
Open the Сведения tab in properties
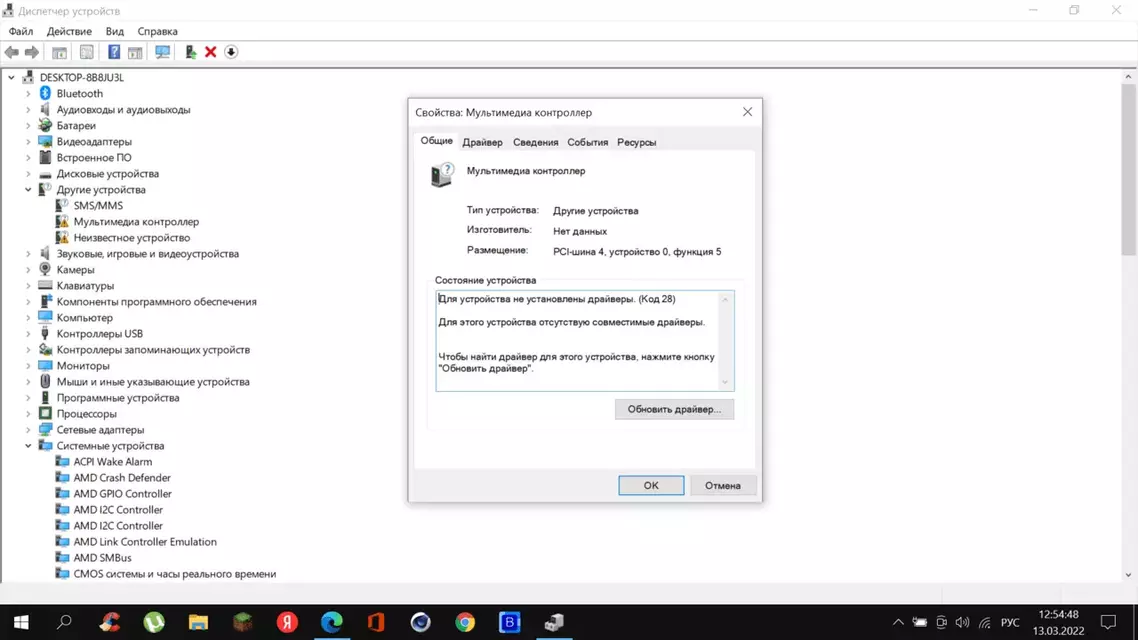coord(535,142)
